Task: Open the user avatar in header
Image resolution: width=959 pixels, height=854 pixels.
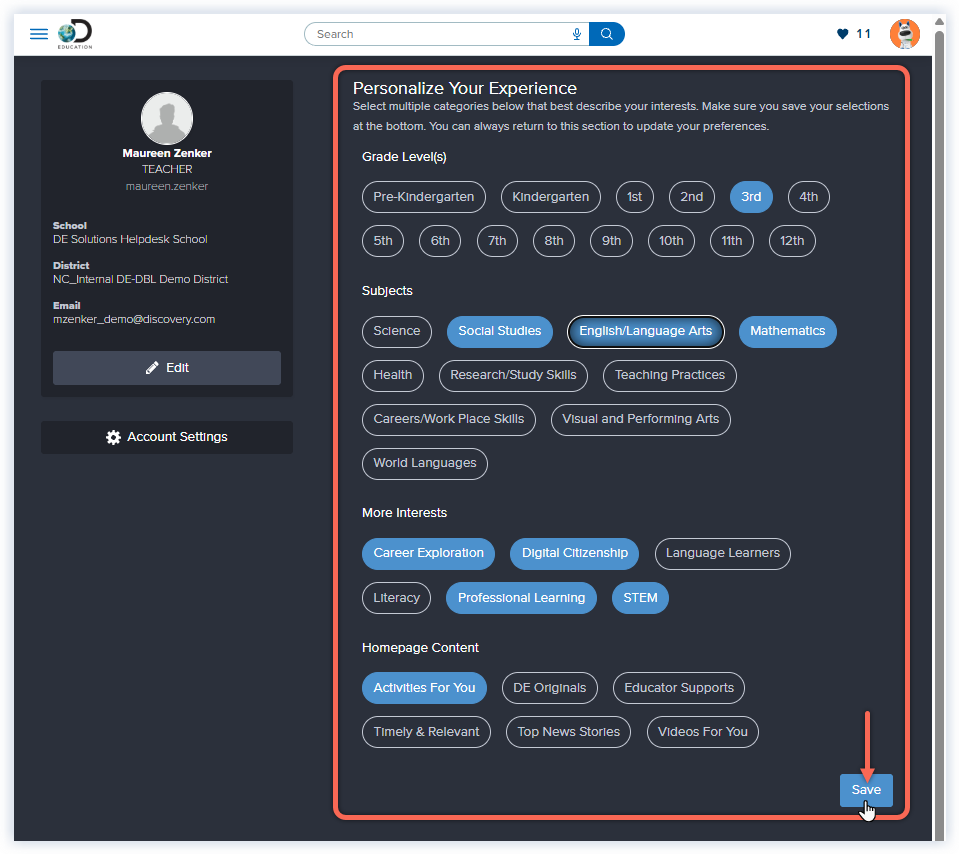Action: pyautogui.click(x=904, y=34)
